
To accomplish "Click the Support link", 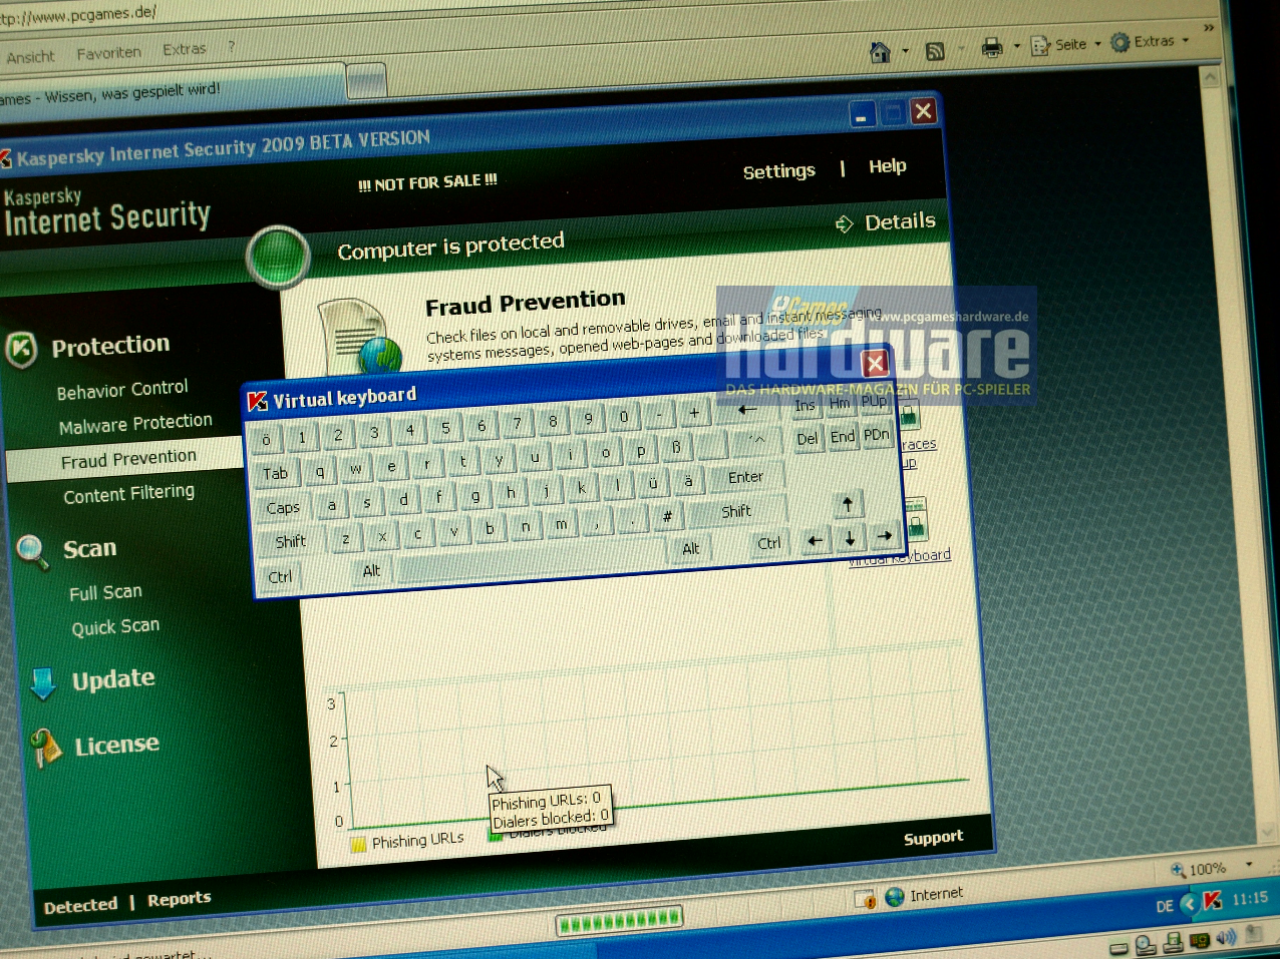I will 933,838.
